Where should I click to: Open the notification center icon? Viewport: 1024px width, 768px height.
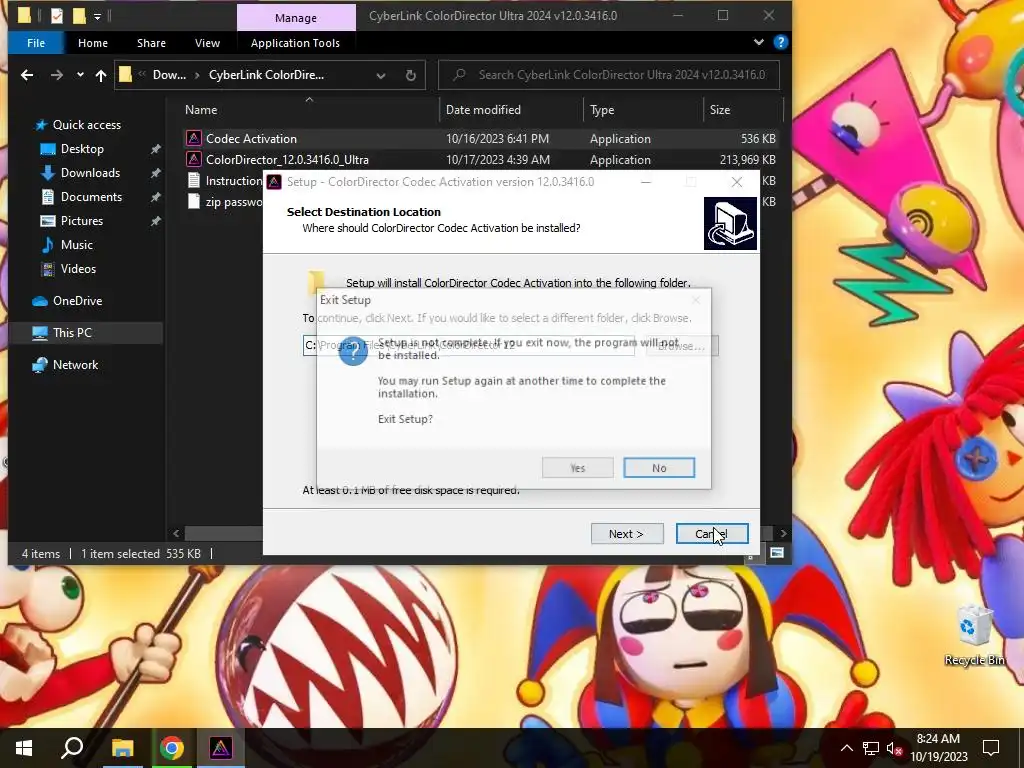(x=991, y=748)
